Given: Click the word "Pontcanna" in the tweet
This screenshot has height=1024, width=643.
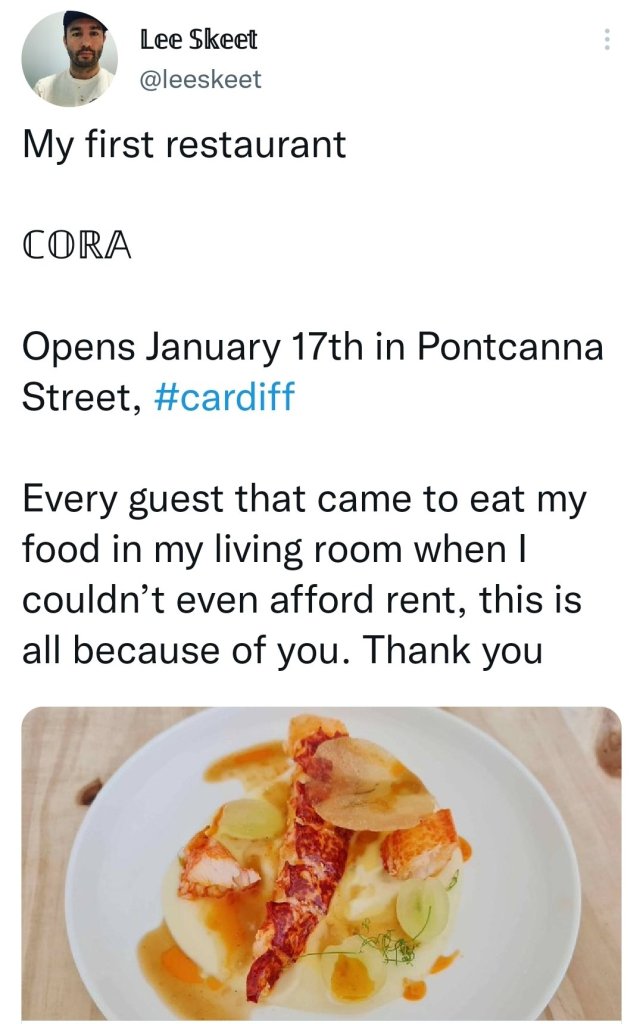Looking at the screenshot, I should click(x=510, y=347).
